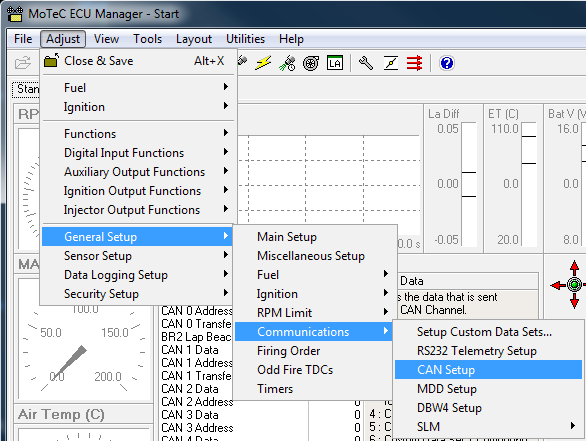Screen dimensions: 586x441
Task: Select the Communications menu item
Action: [314, 332]
